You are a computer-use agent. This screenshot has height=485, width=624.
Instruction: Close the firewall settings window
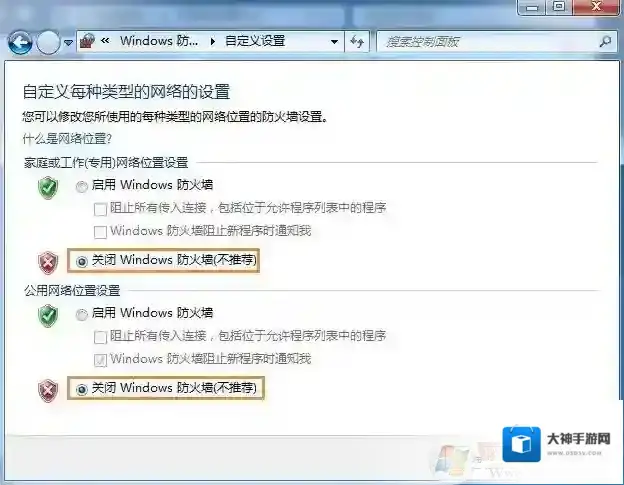coord(596,7)
